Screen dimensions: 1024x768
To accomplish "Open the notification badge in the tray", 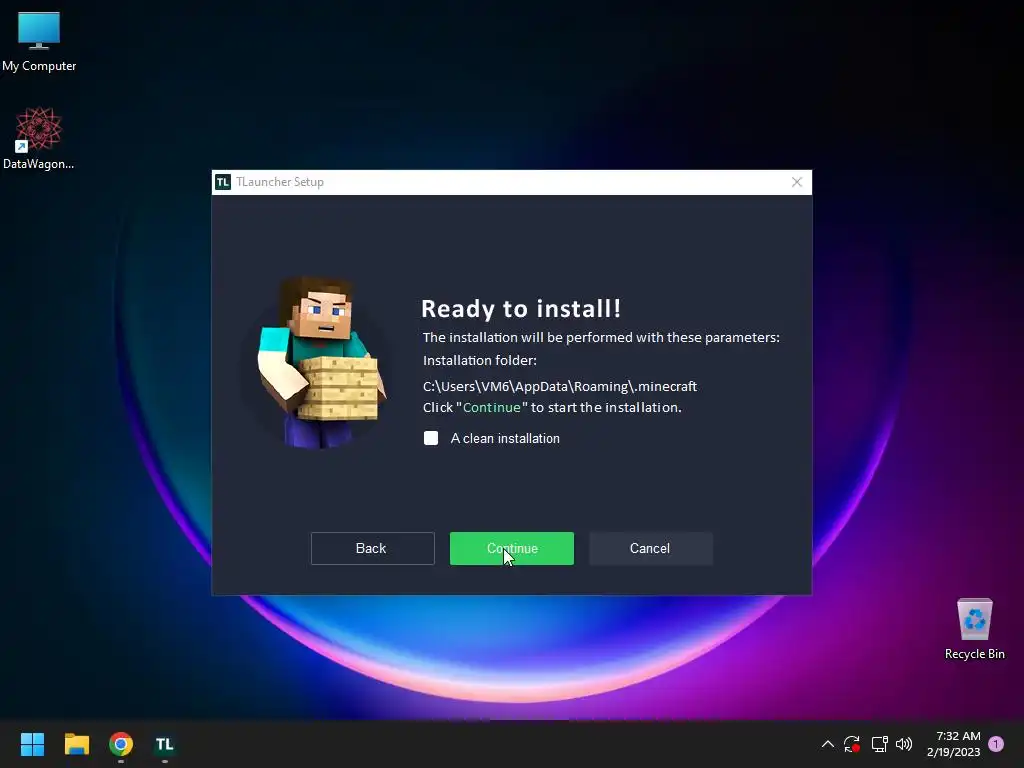I will click(996, 744).
